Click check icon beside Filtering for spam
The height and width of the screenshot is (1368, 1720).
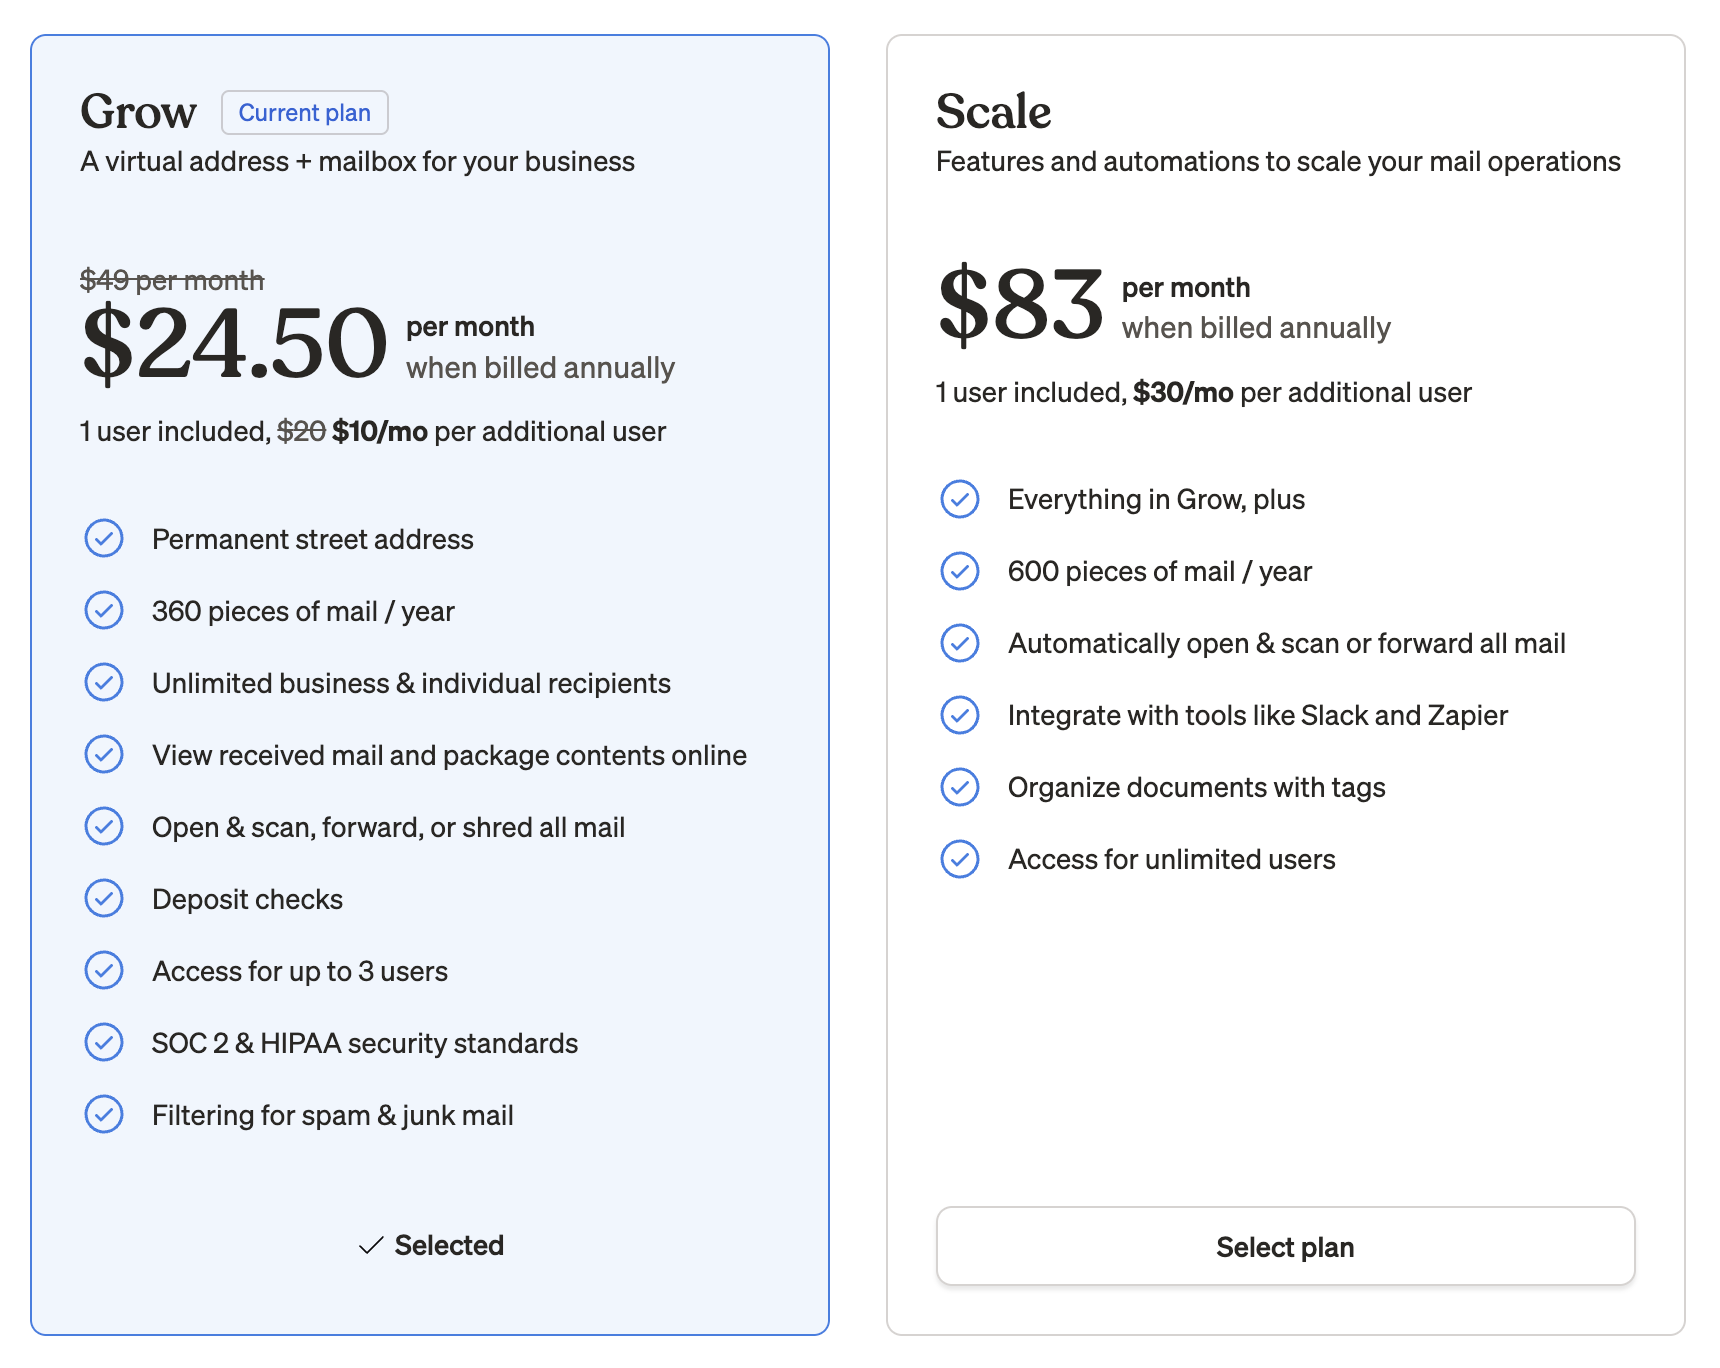point(104,1115)
